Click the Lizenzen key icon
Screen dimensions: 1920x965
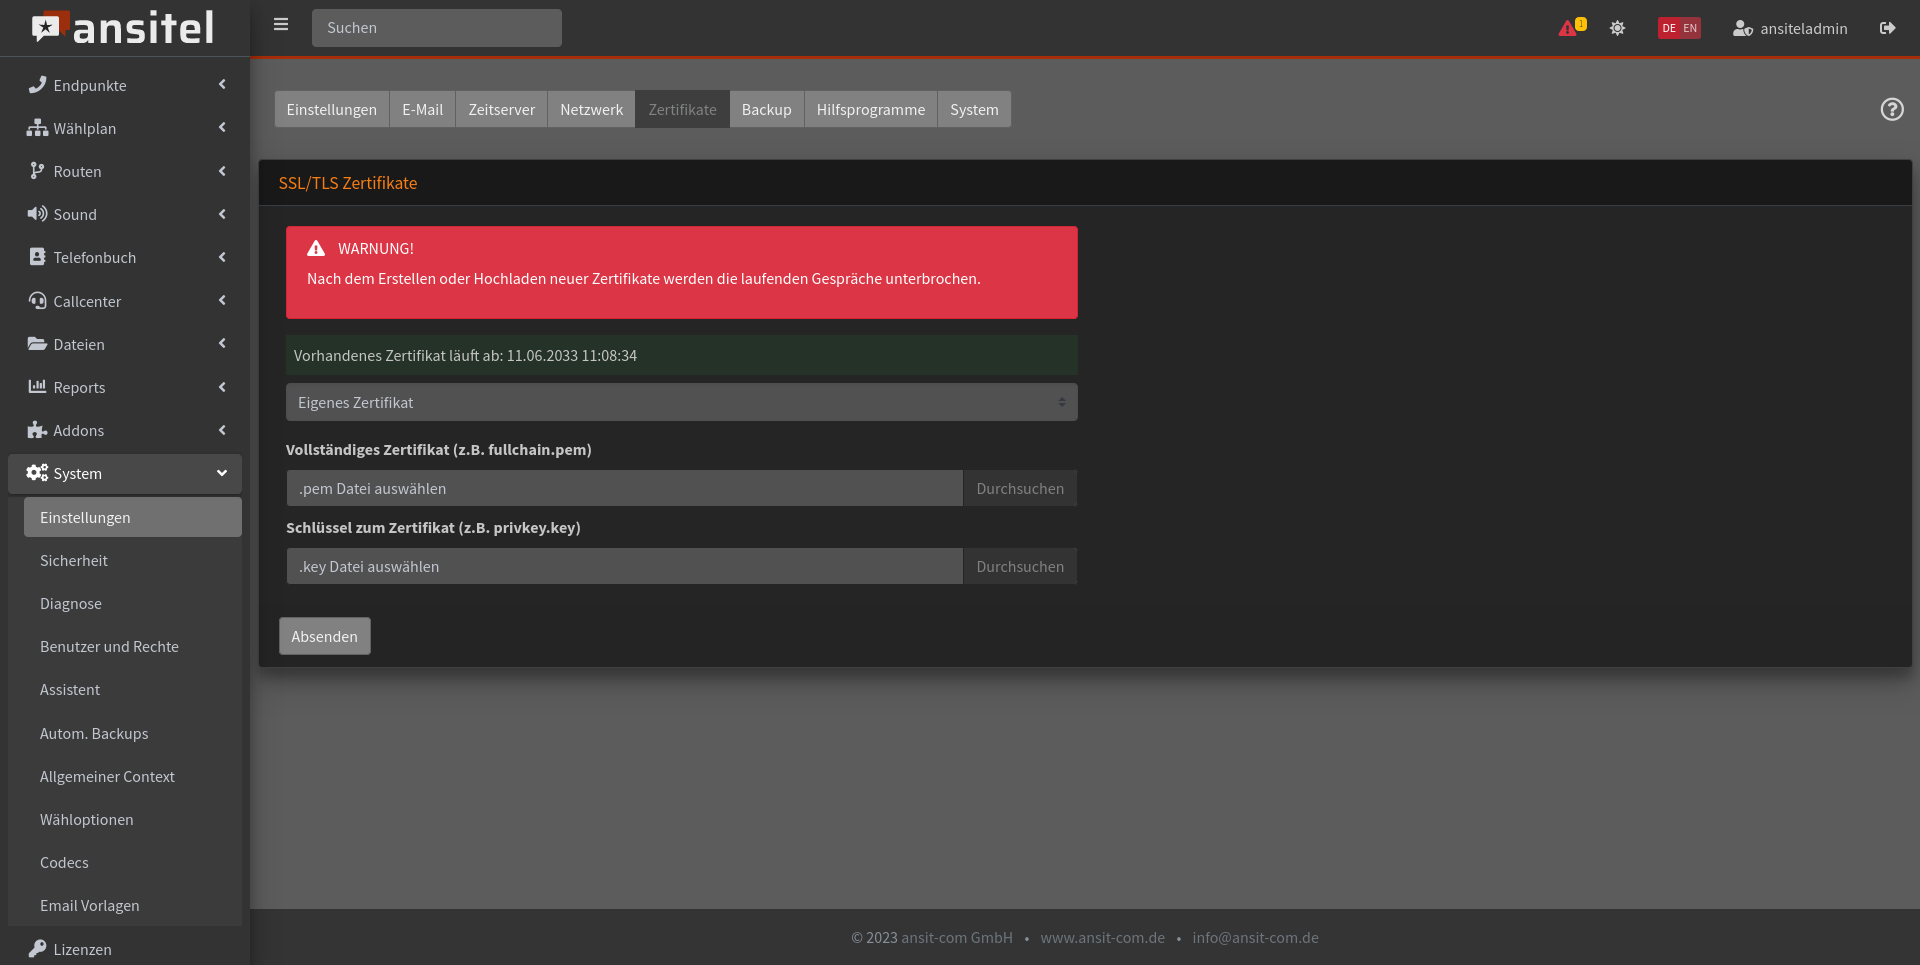click(x=37, y=948)
